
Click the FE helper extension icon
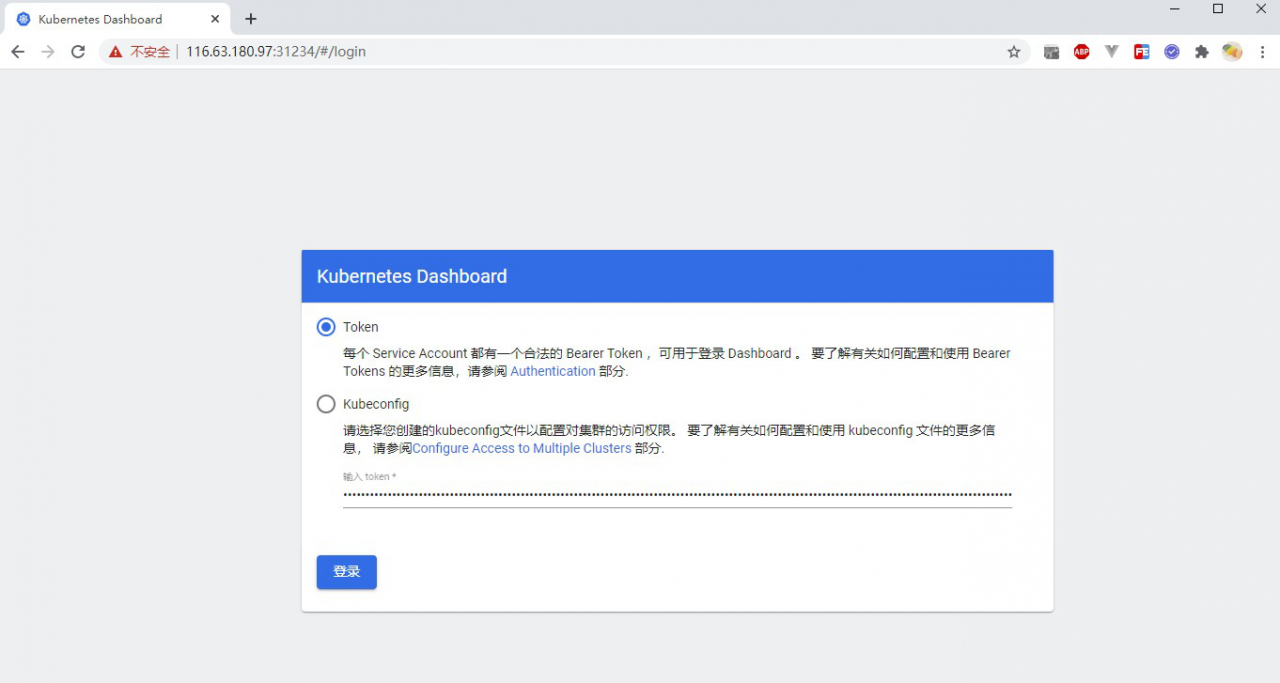(1141, 51)
